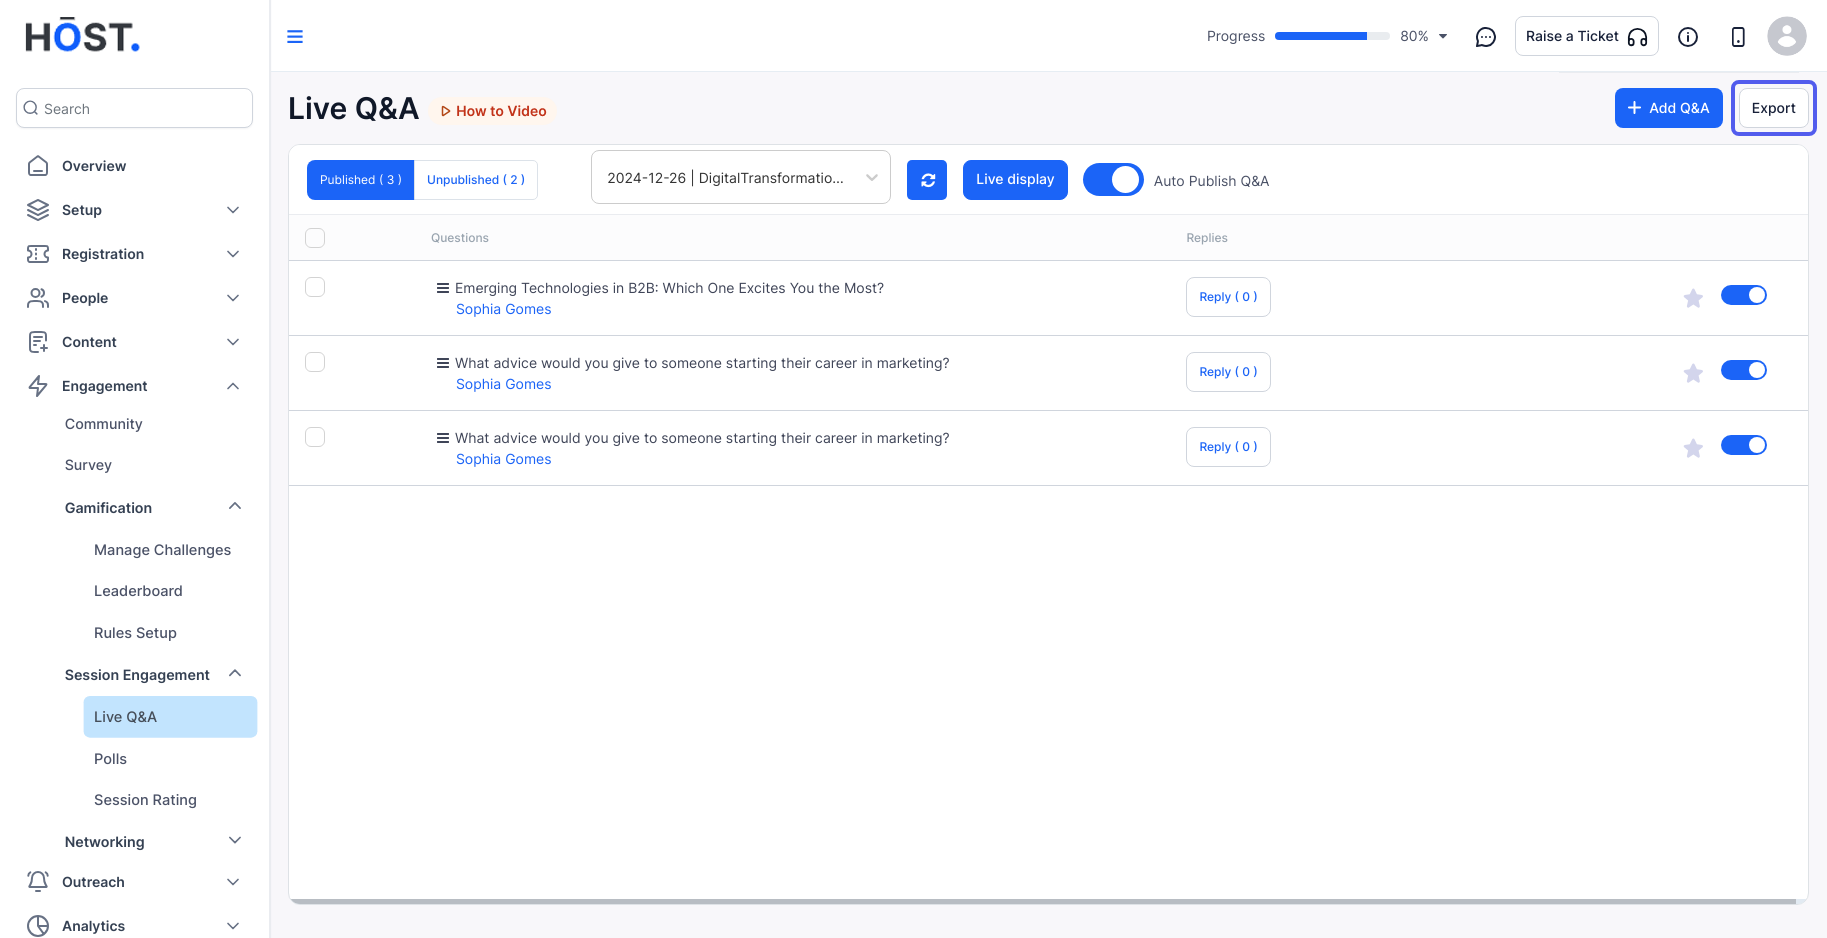This screenshot has width=1827, height=938.
Task: Click the hamburger menu icon in header
Action: (295, 37)
